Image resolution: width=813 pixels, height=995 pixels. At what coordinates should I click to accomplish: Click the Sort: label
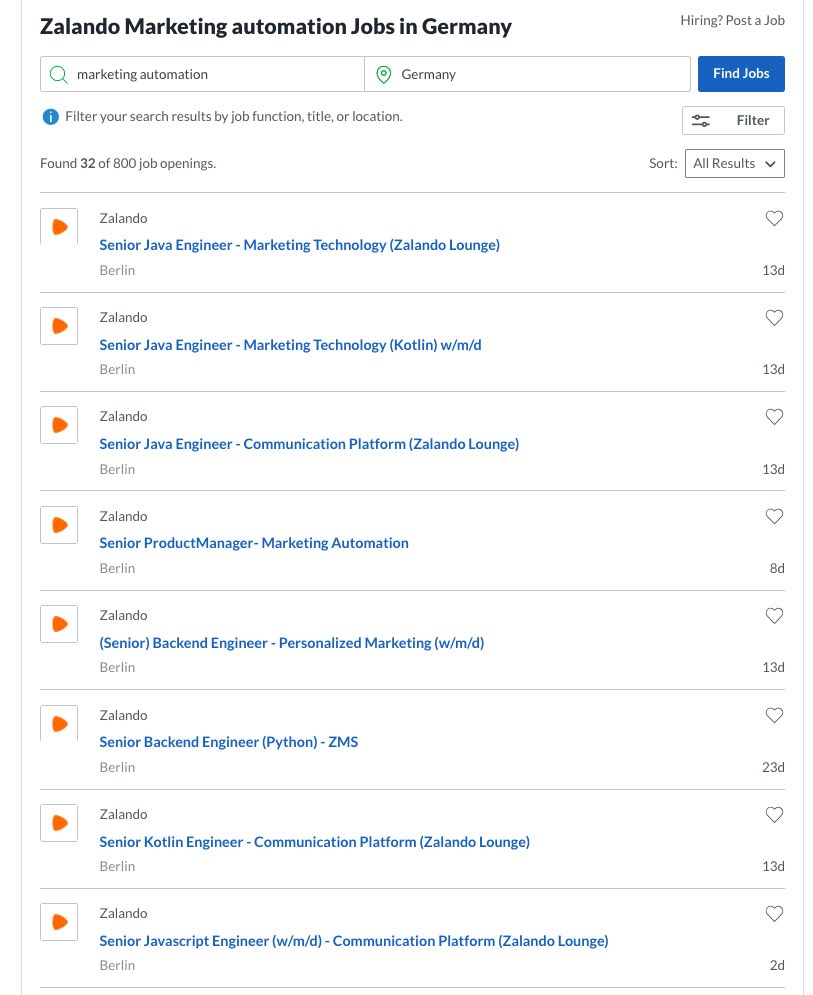coord(663,164)
